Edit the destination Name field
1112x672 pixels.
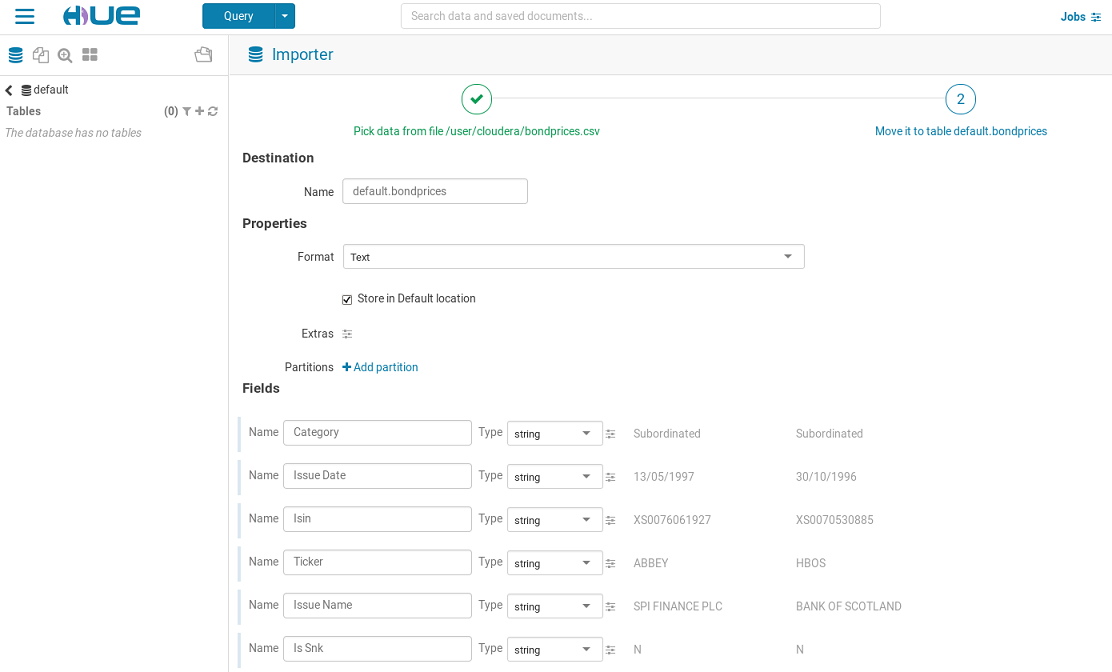pyautogui.click(x=435, y=191)
